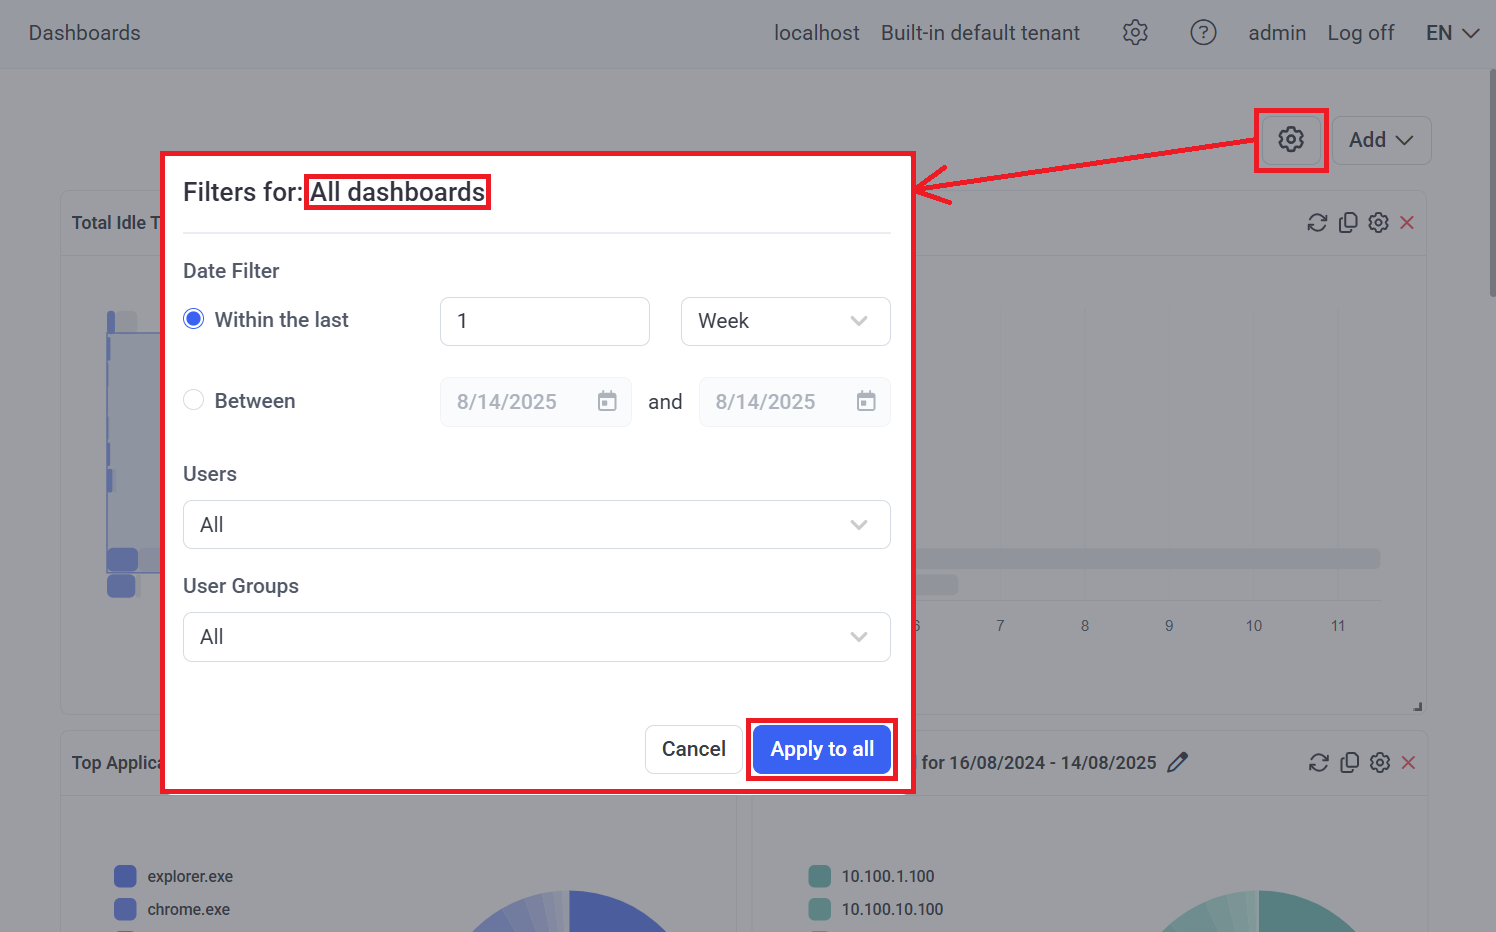The height and width of the screenshot is (932, 1496).
Task: Click the global settings gear in header
Action: pos(1135,33)
